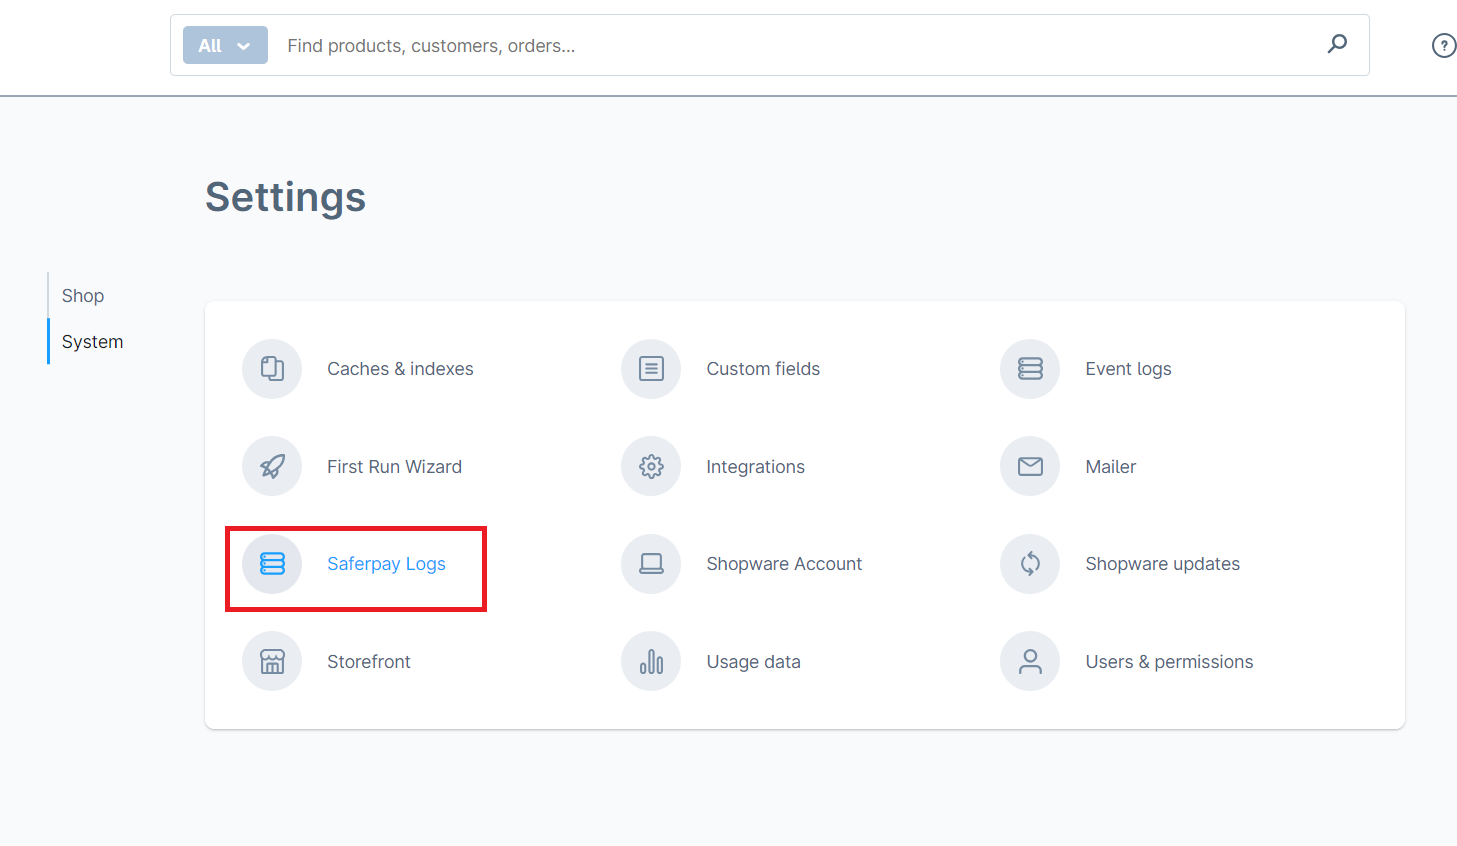This screenshot has height=846, width=1457.
Task: Switch to the Shop settings tab
Action: [83, 296]
